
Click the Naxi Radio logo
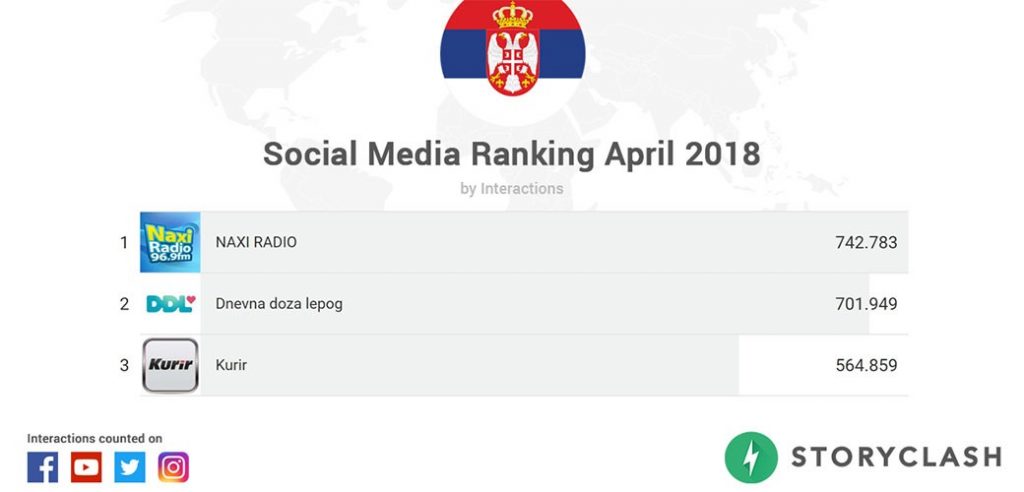[x=170, y=242]
